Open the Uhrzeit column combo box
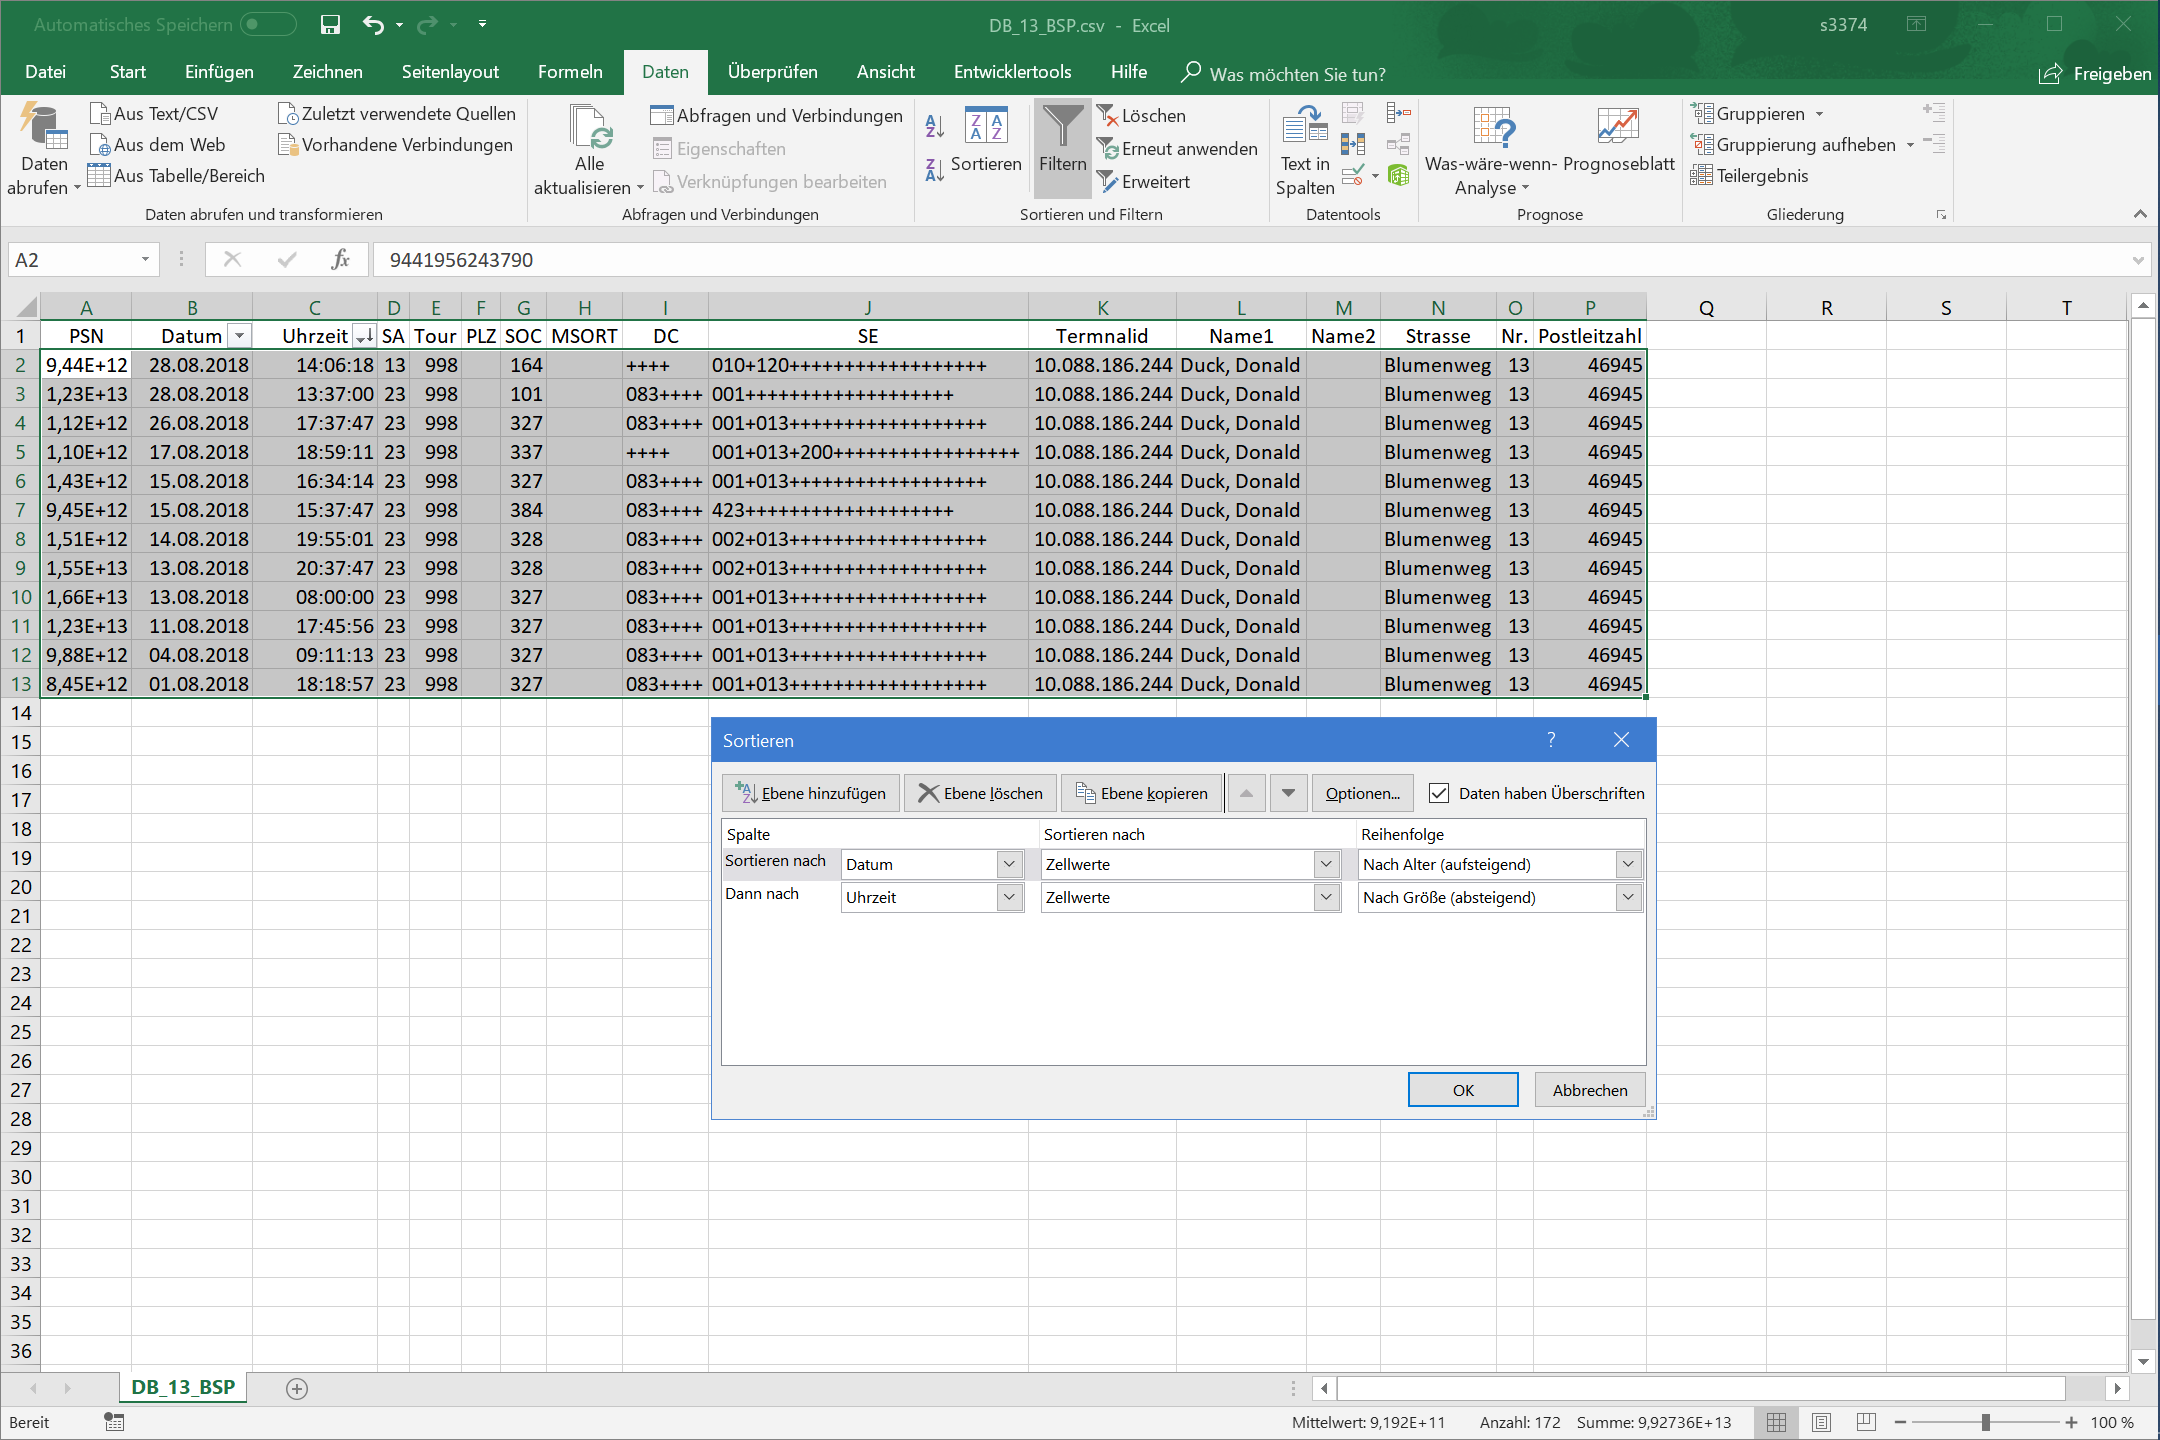The image size is (2160, 1440). (x=1009, y=897)
